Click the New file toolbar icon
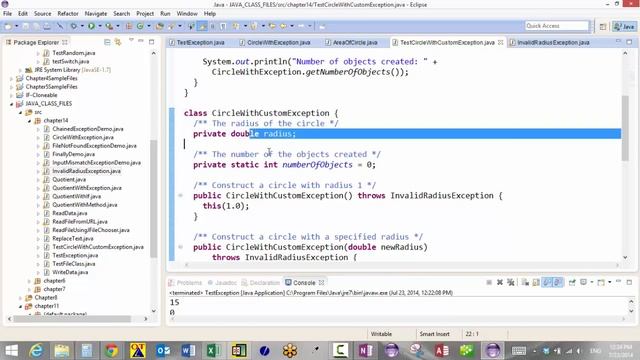Screen dimensions: 640x360 click(x=8, y=26)
